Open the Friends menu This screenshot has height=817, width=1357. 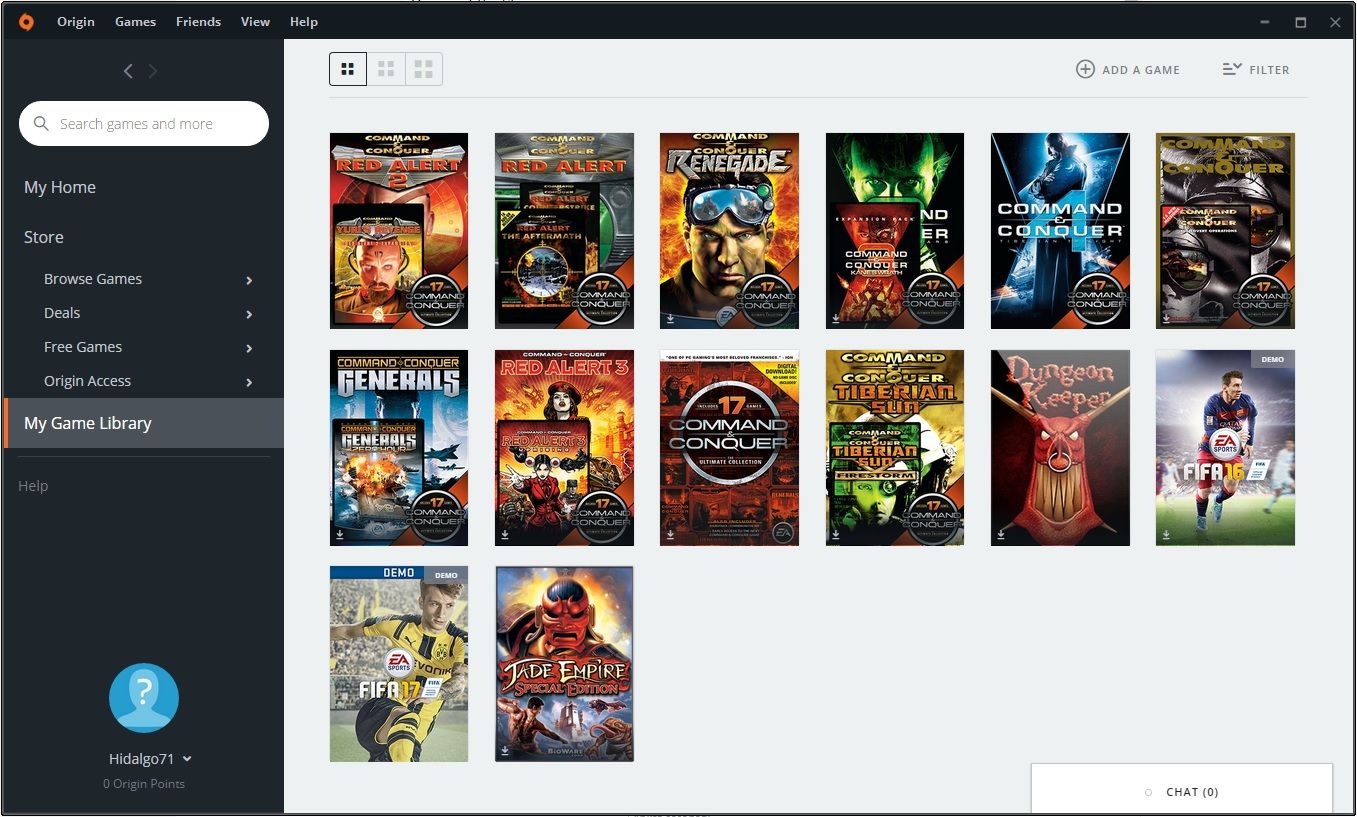198,21
